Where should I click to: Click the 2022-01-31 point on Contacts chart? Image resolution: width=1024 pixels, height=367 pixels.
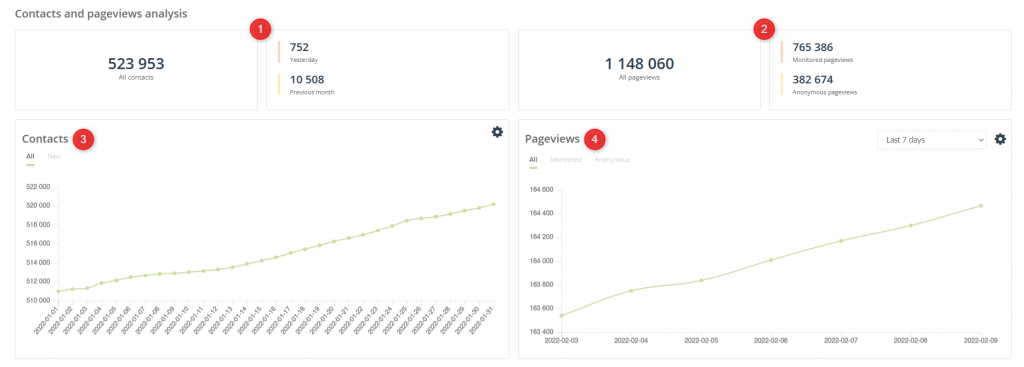pyautogui.click(x=494, y=204)
